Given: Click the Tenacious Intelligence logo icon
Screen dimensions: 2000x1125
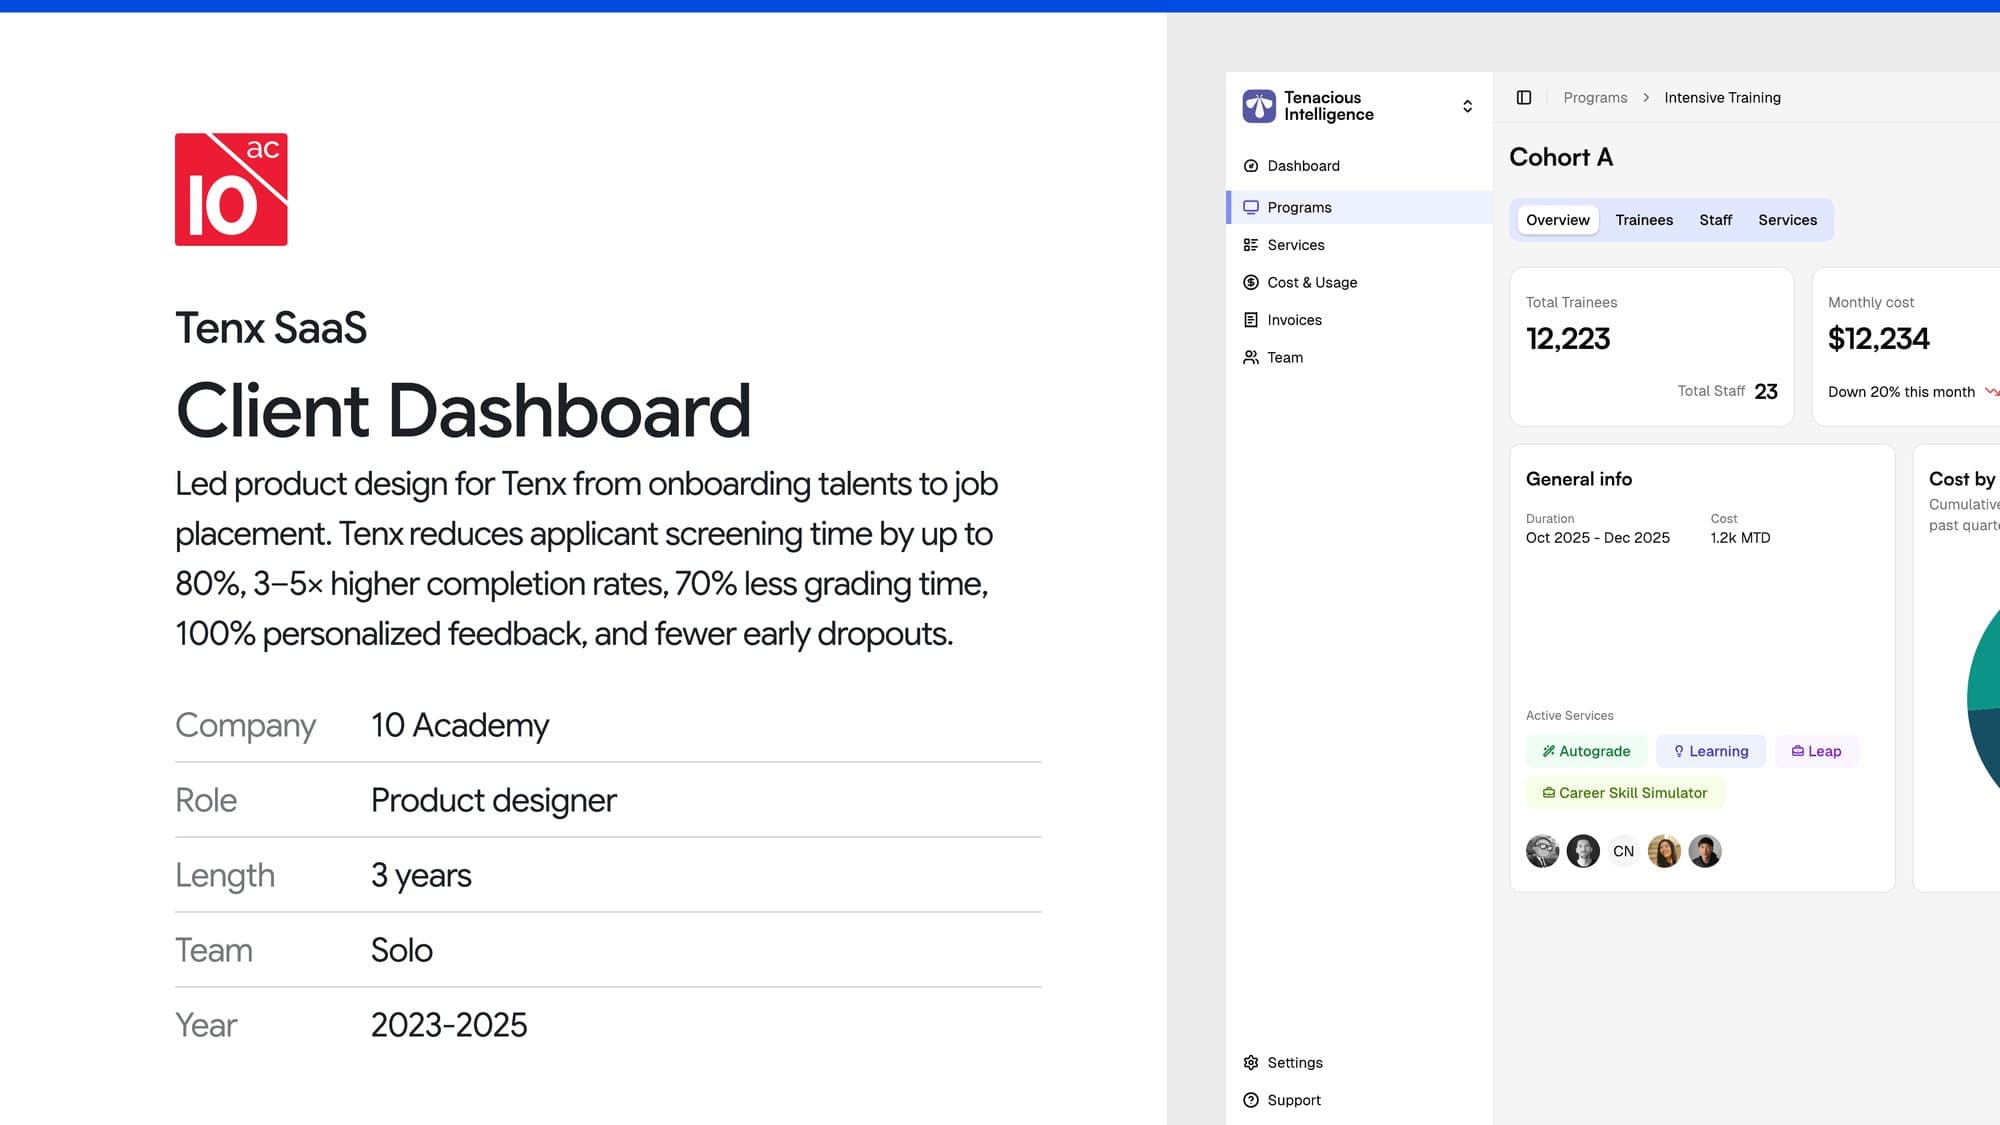Looking at the screenshot, I should pyautogui.click(x=1259, y=106).
